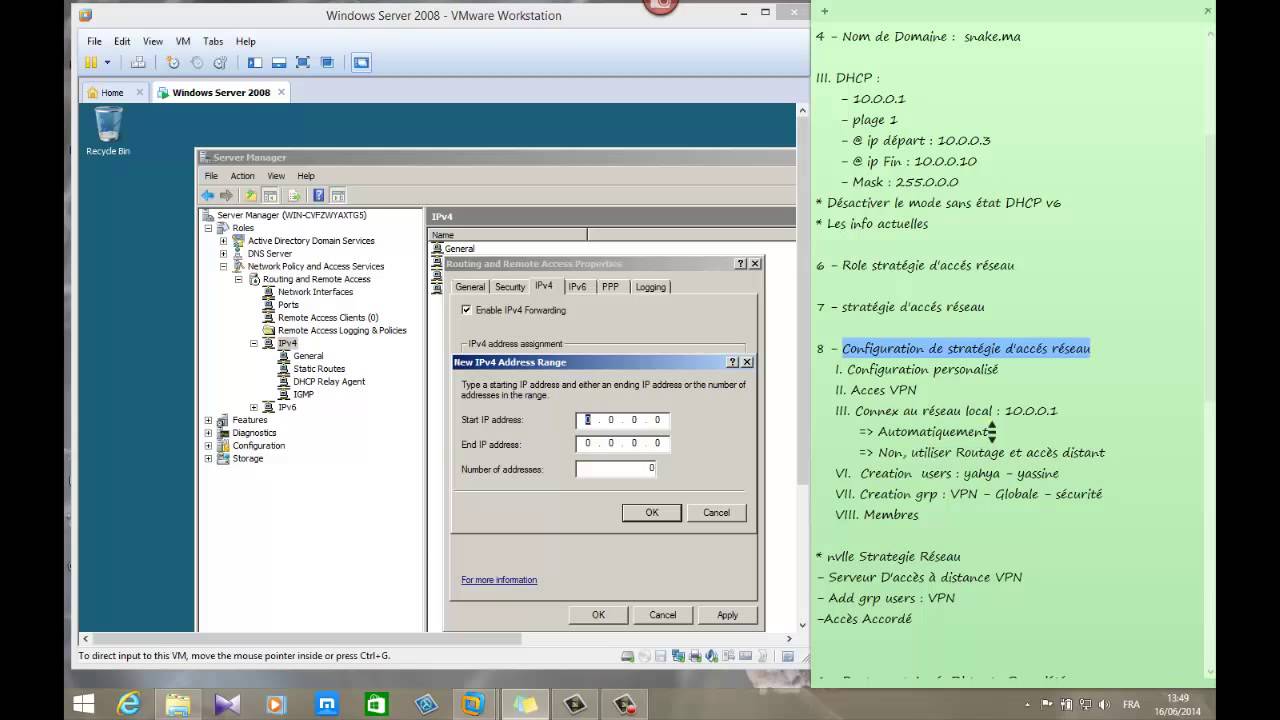Select Network Interfaces in the tree
This screenshot has height=720, width=1280.
click(x=315, y=292)
